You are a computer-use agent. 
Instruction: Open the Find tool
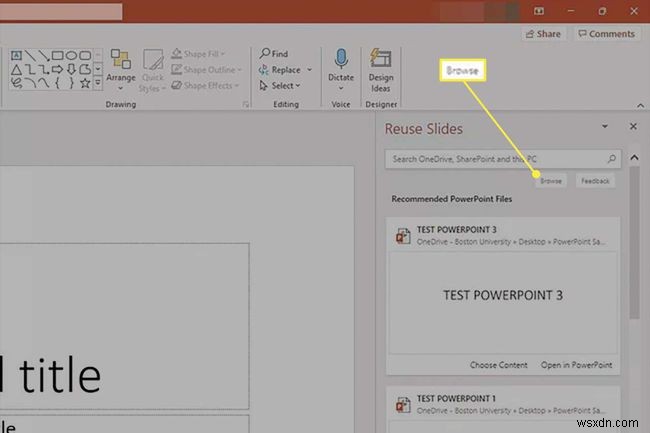pyautogui.click(x=274, y=53)
